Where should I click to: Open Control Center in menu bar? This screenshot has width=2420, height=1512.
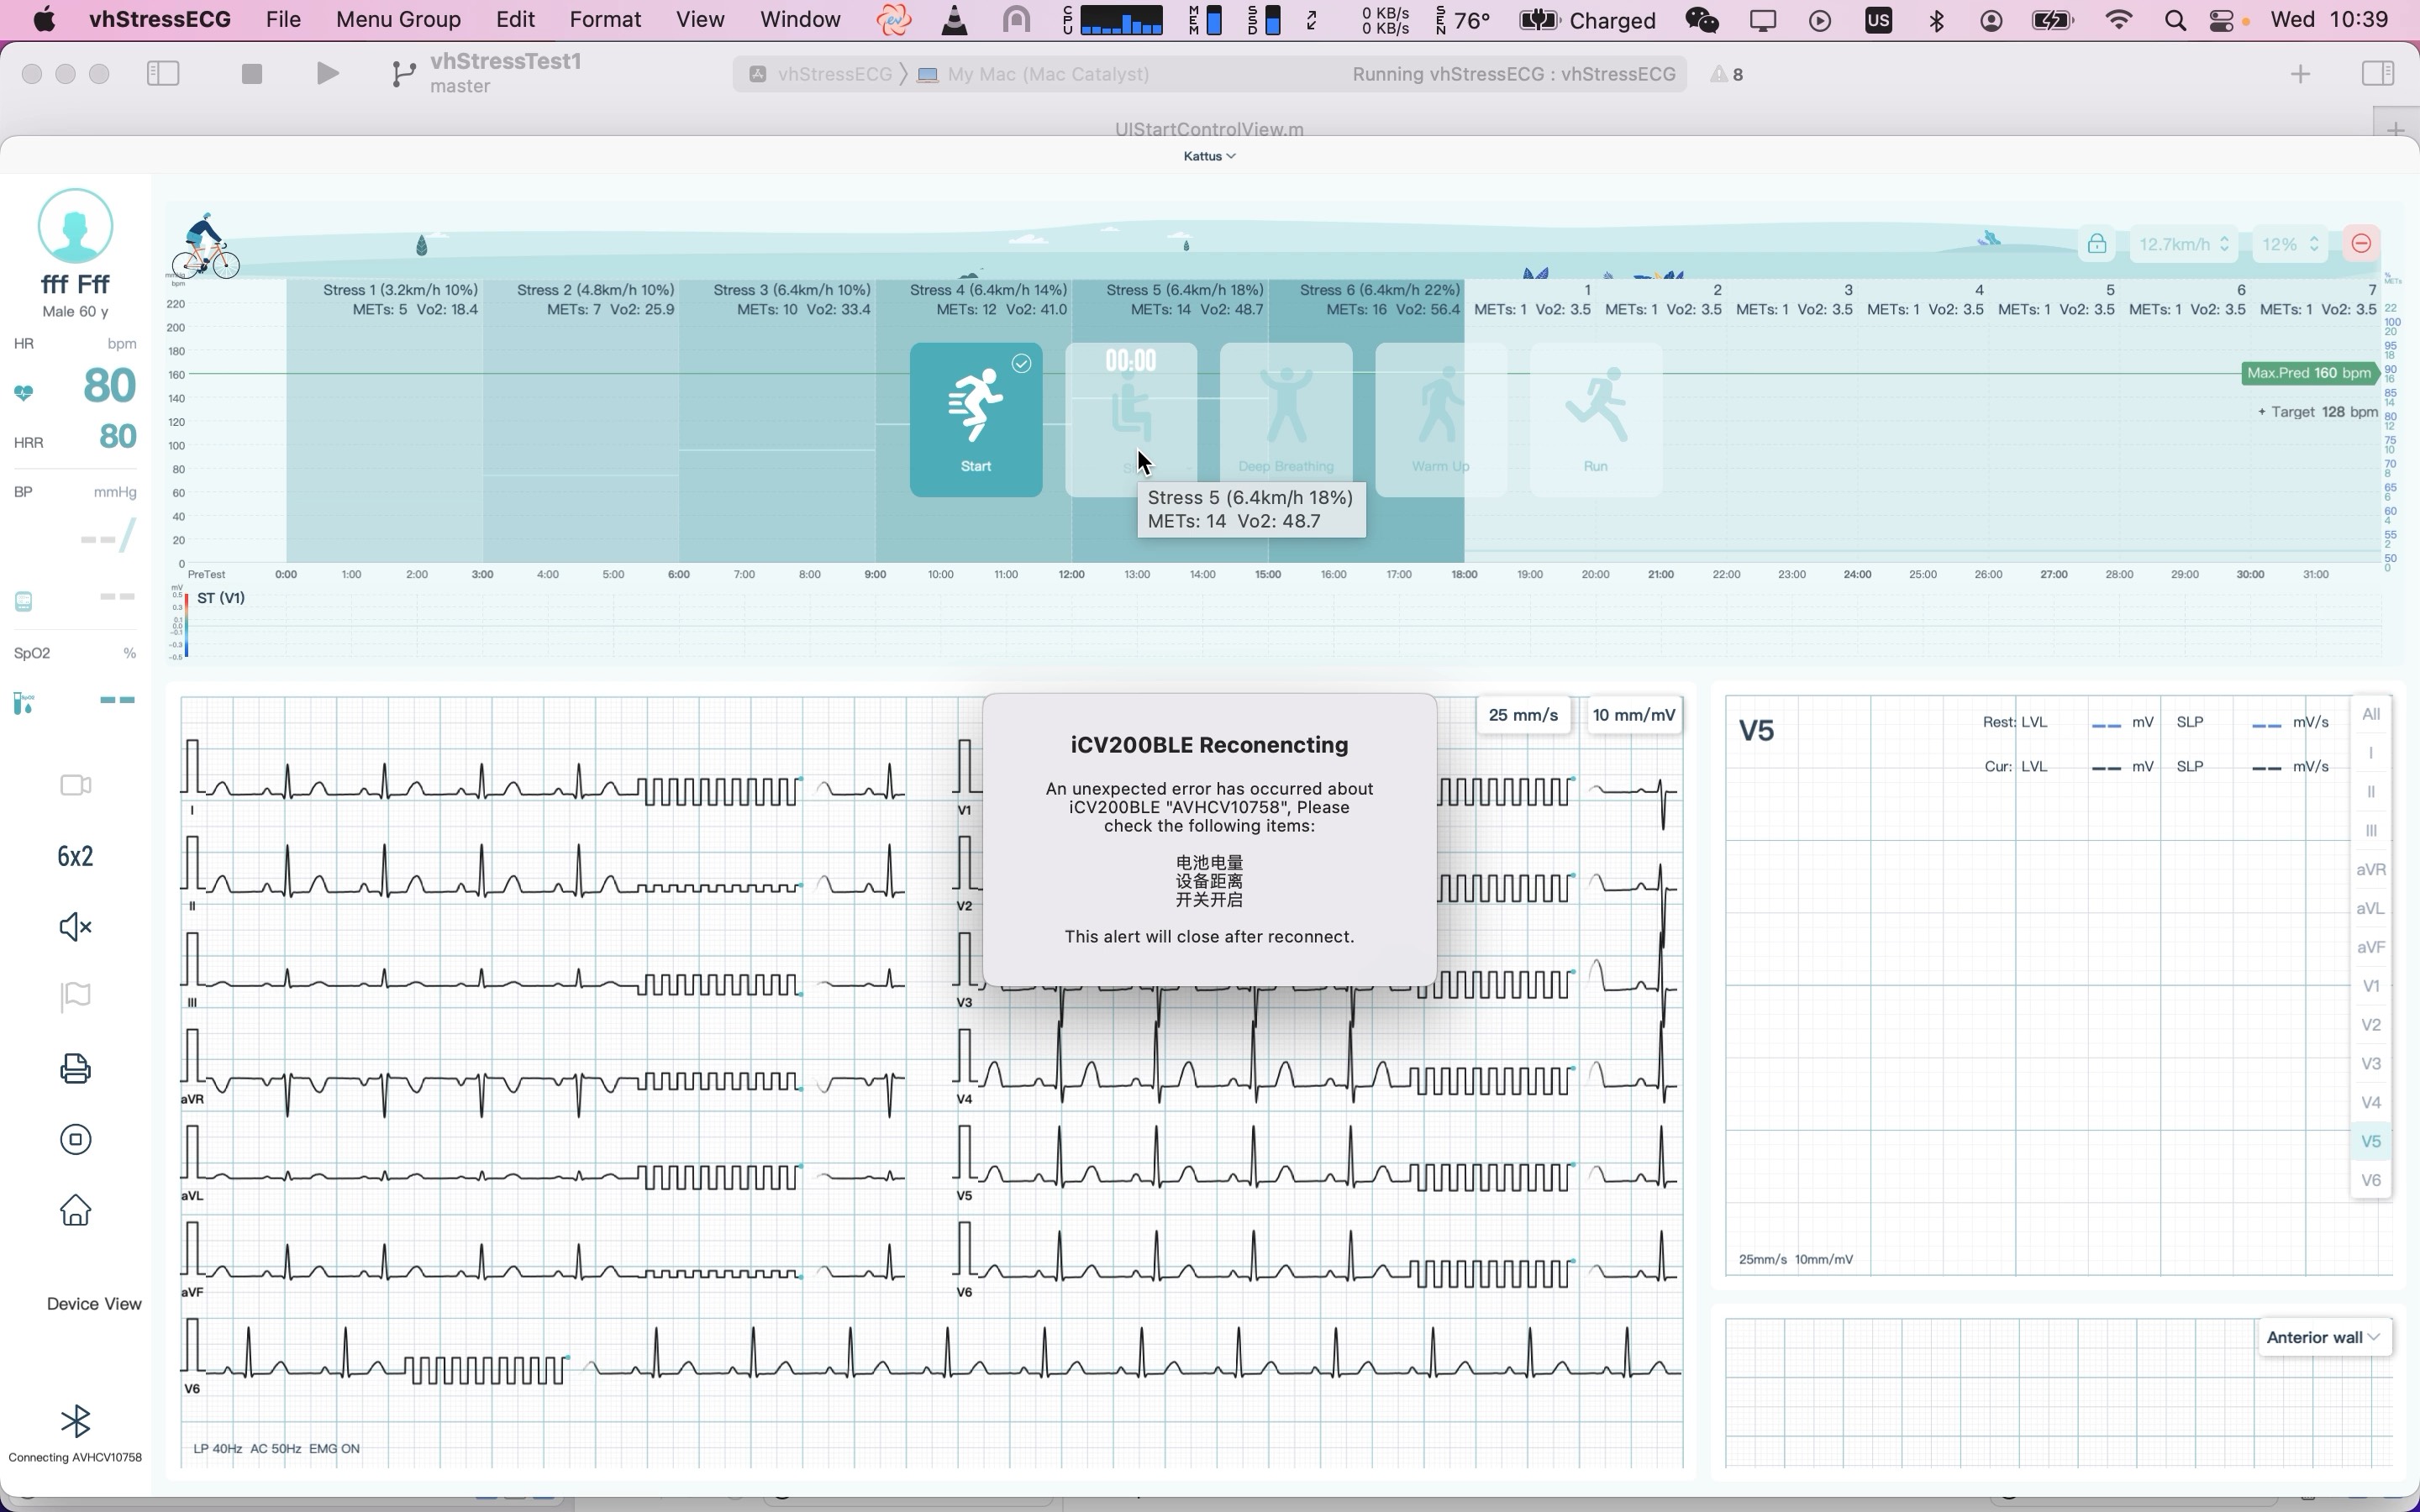click(2222, 20)
